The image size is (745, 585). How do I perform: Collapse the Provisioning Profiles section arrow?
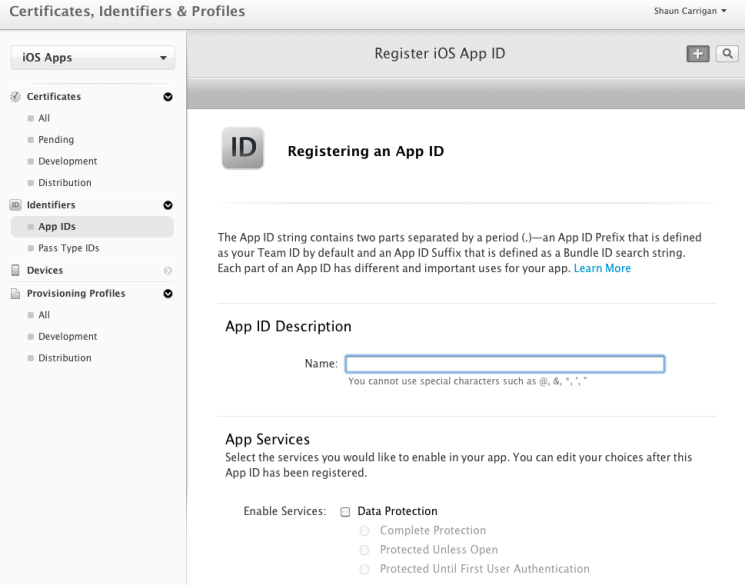click(167, 293)
